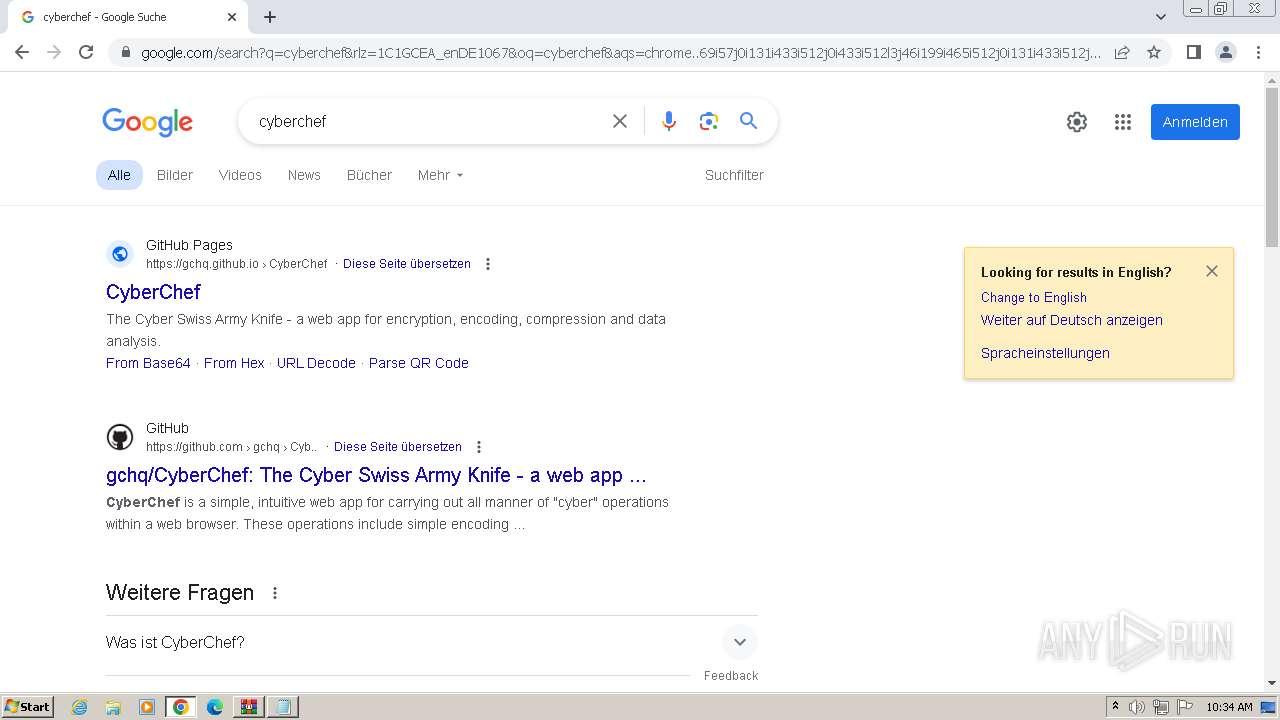Open Microsoft Edge from taskbar

coord(214,707)
